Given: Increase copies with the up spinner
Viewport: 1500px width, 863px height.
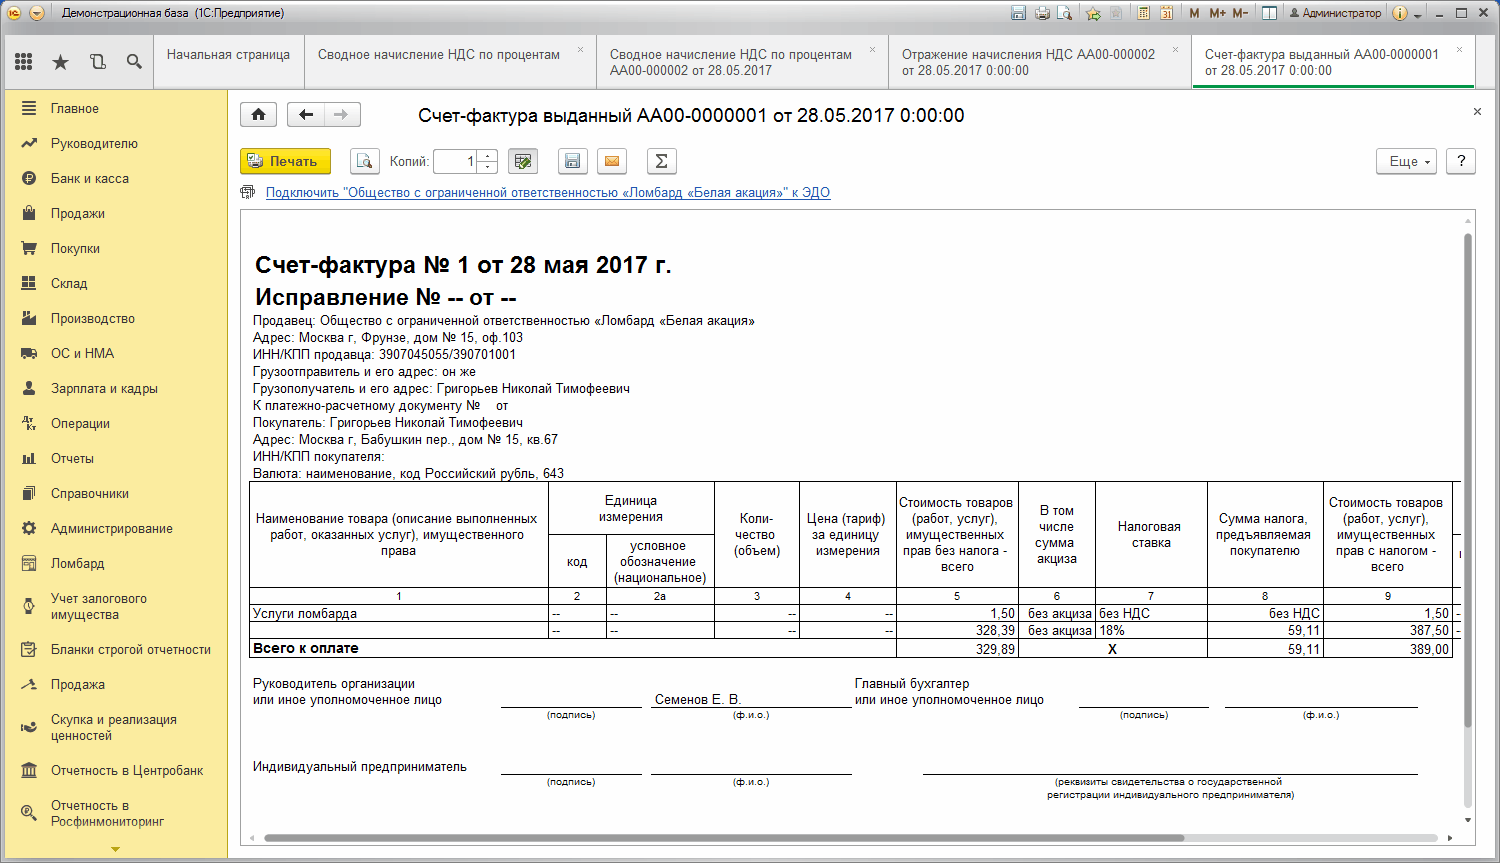Looking at the screenshot, I should (487, 155).
